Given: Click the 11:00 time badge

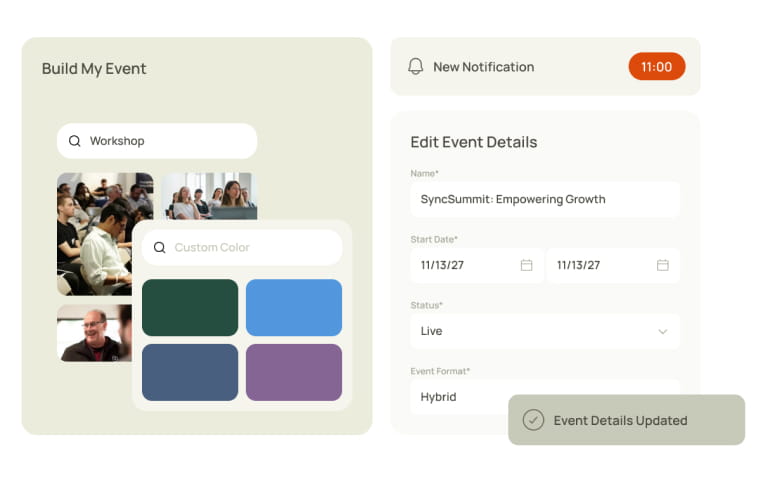Looking at the screenshot, I should pyautogui.click(x=656, y=66).
